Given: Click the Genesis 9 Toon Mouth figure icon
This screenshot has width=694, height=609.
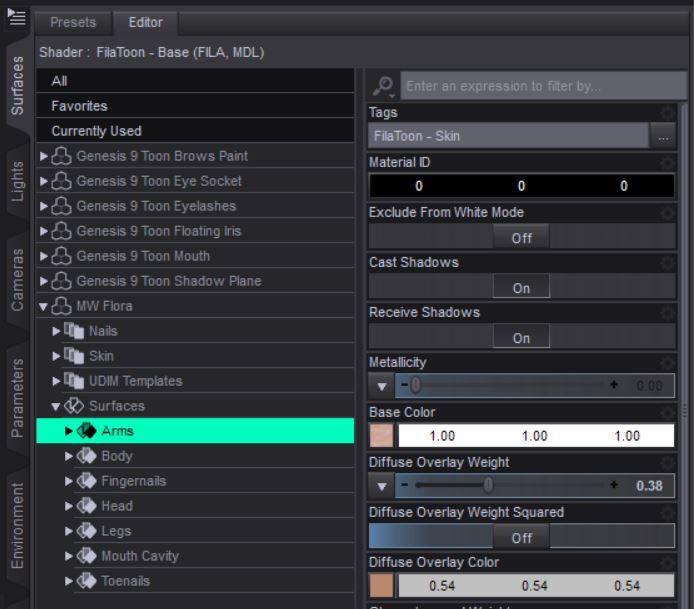Looking at the screenshot, I should tap(62, 256).
